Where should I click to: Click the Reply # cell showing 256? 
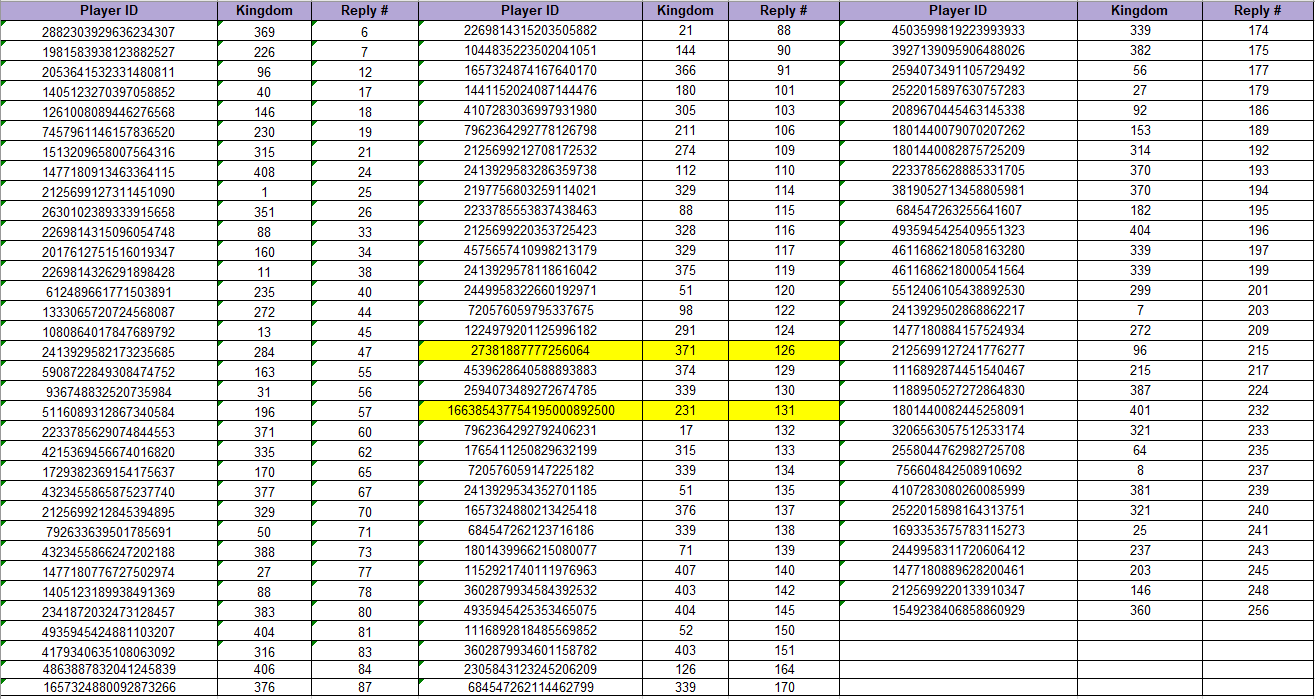point(1258,610)
